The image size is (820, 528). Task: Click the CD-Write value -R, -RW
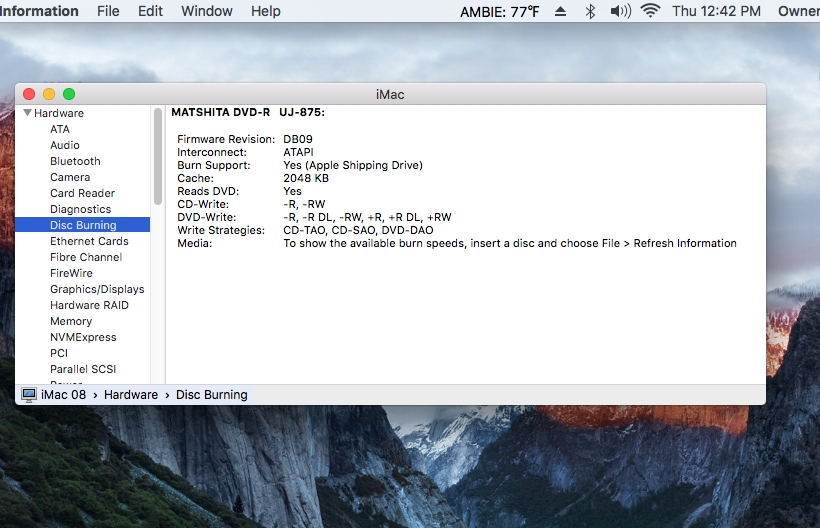[x=304, y=204]
